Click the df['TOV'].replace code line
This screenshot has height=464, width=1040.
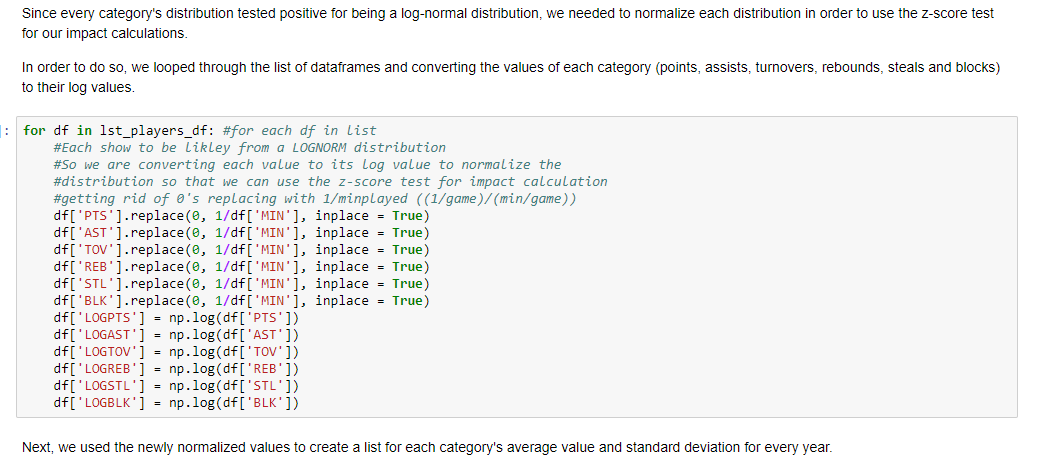[242, 250]
